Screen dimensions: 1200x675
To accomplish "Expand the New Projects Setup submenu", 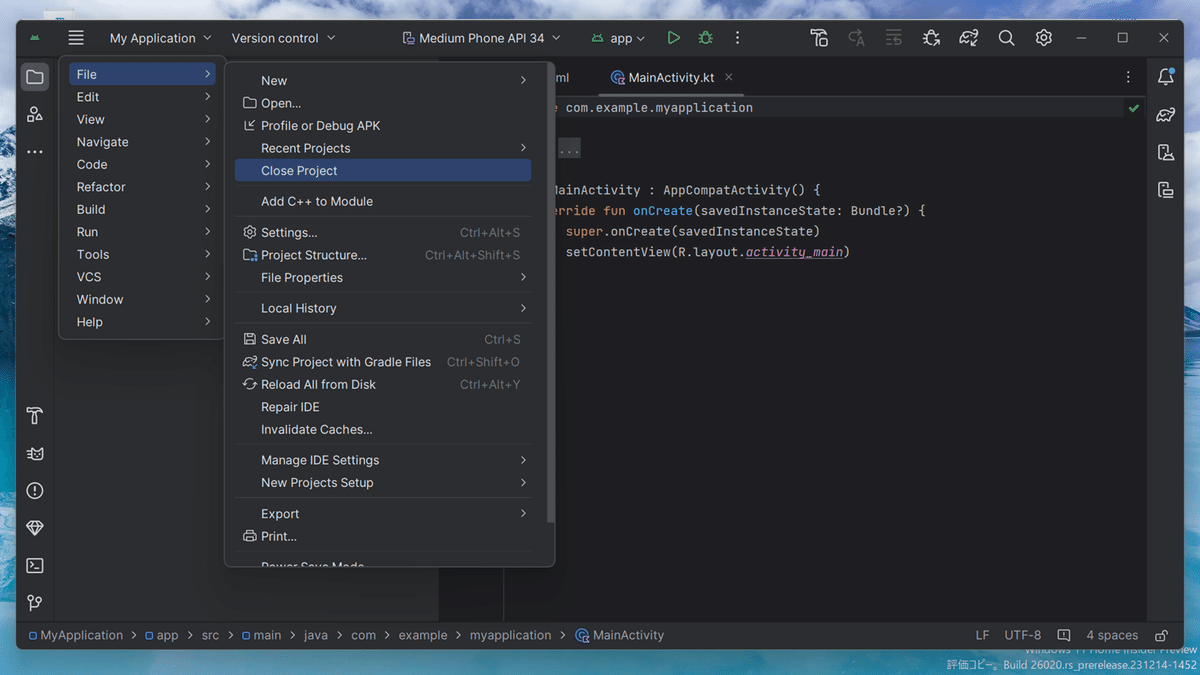I will point(383,483).
